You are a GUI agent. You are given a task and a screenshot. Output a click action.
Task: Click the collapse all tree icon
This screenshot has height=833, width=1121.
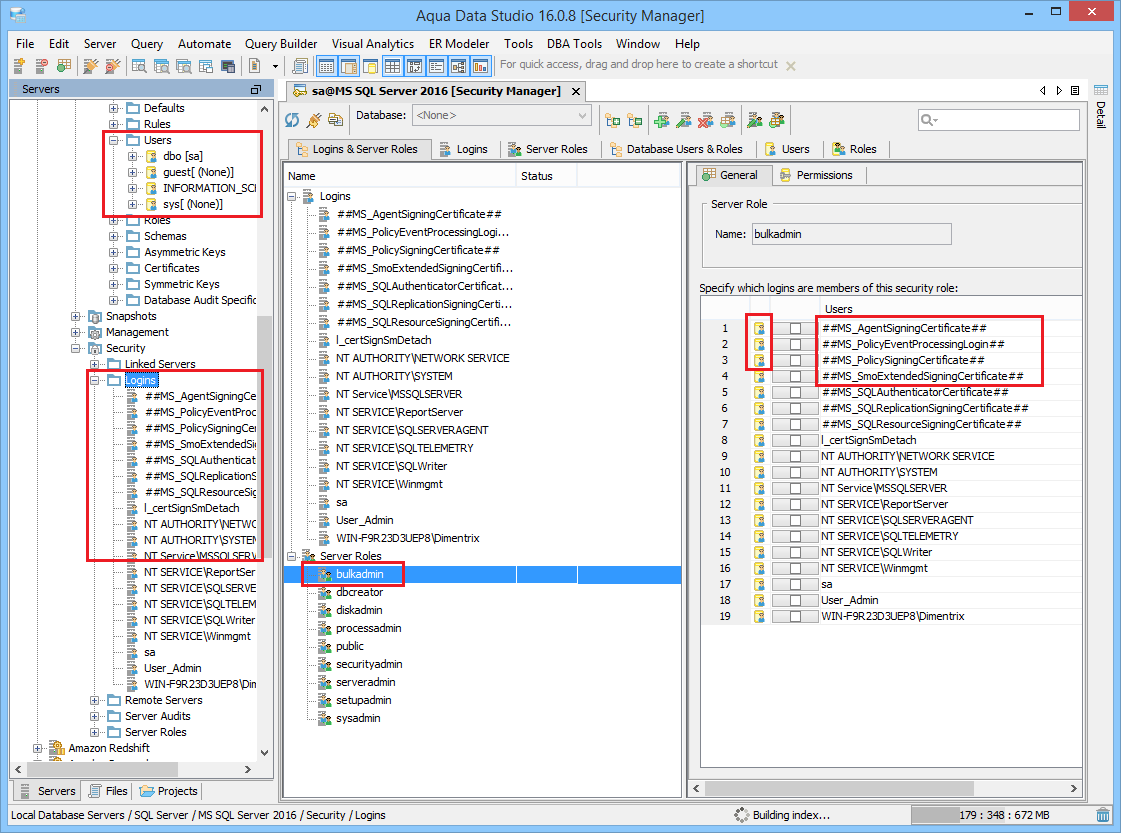click(x=635, y=120)
